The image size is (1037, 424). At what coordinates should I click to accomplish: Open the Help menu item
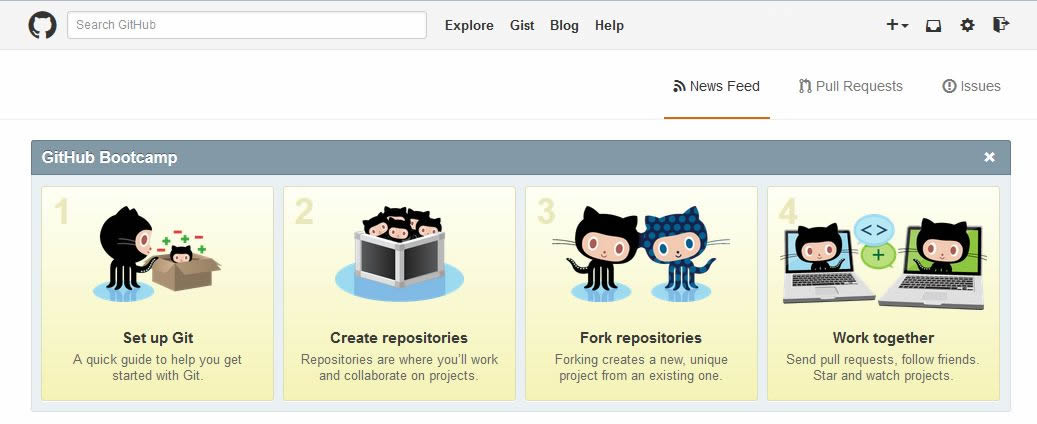tap(609, 25)
